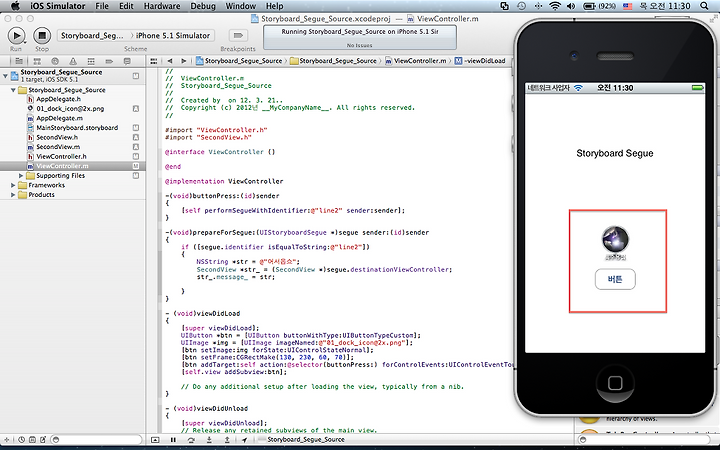Image resolution: width=720 pixels, height=450 pixels.
Task: Open the Help menu
Action: [275, 6]
